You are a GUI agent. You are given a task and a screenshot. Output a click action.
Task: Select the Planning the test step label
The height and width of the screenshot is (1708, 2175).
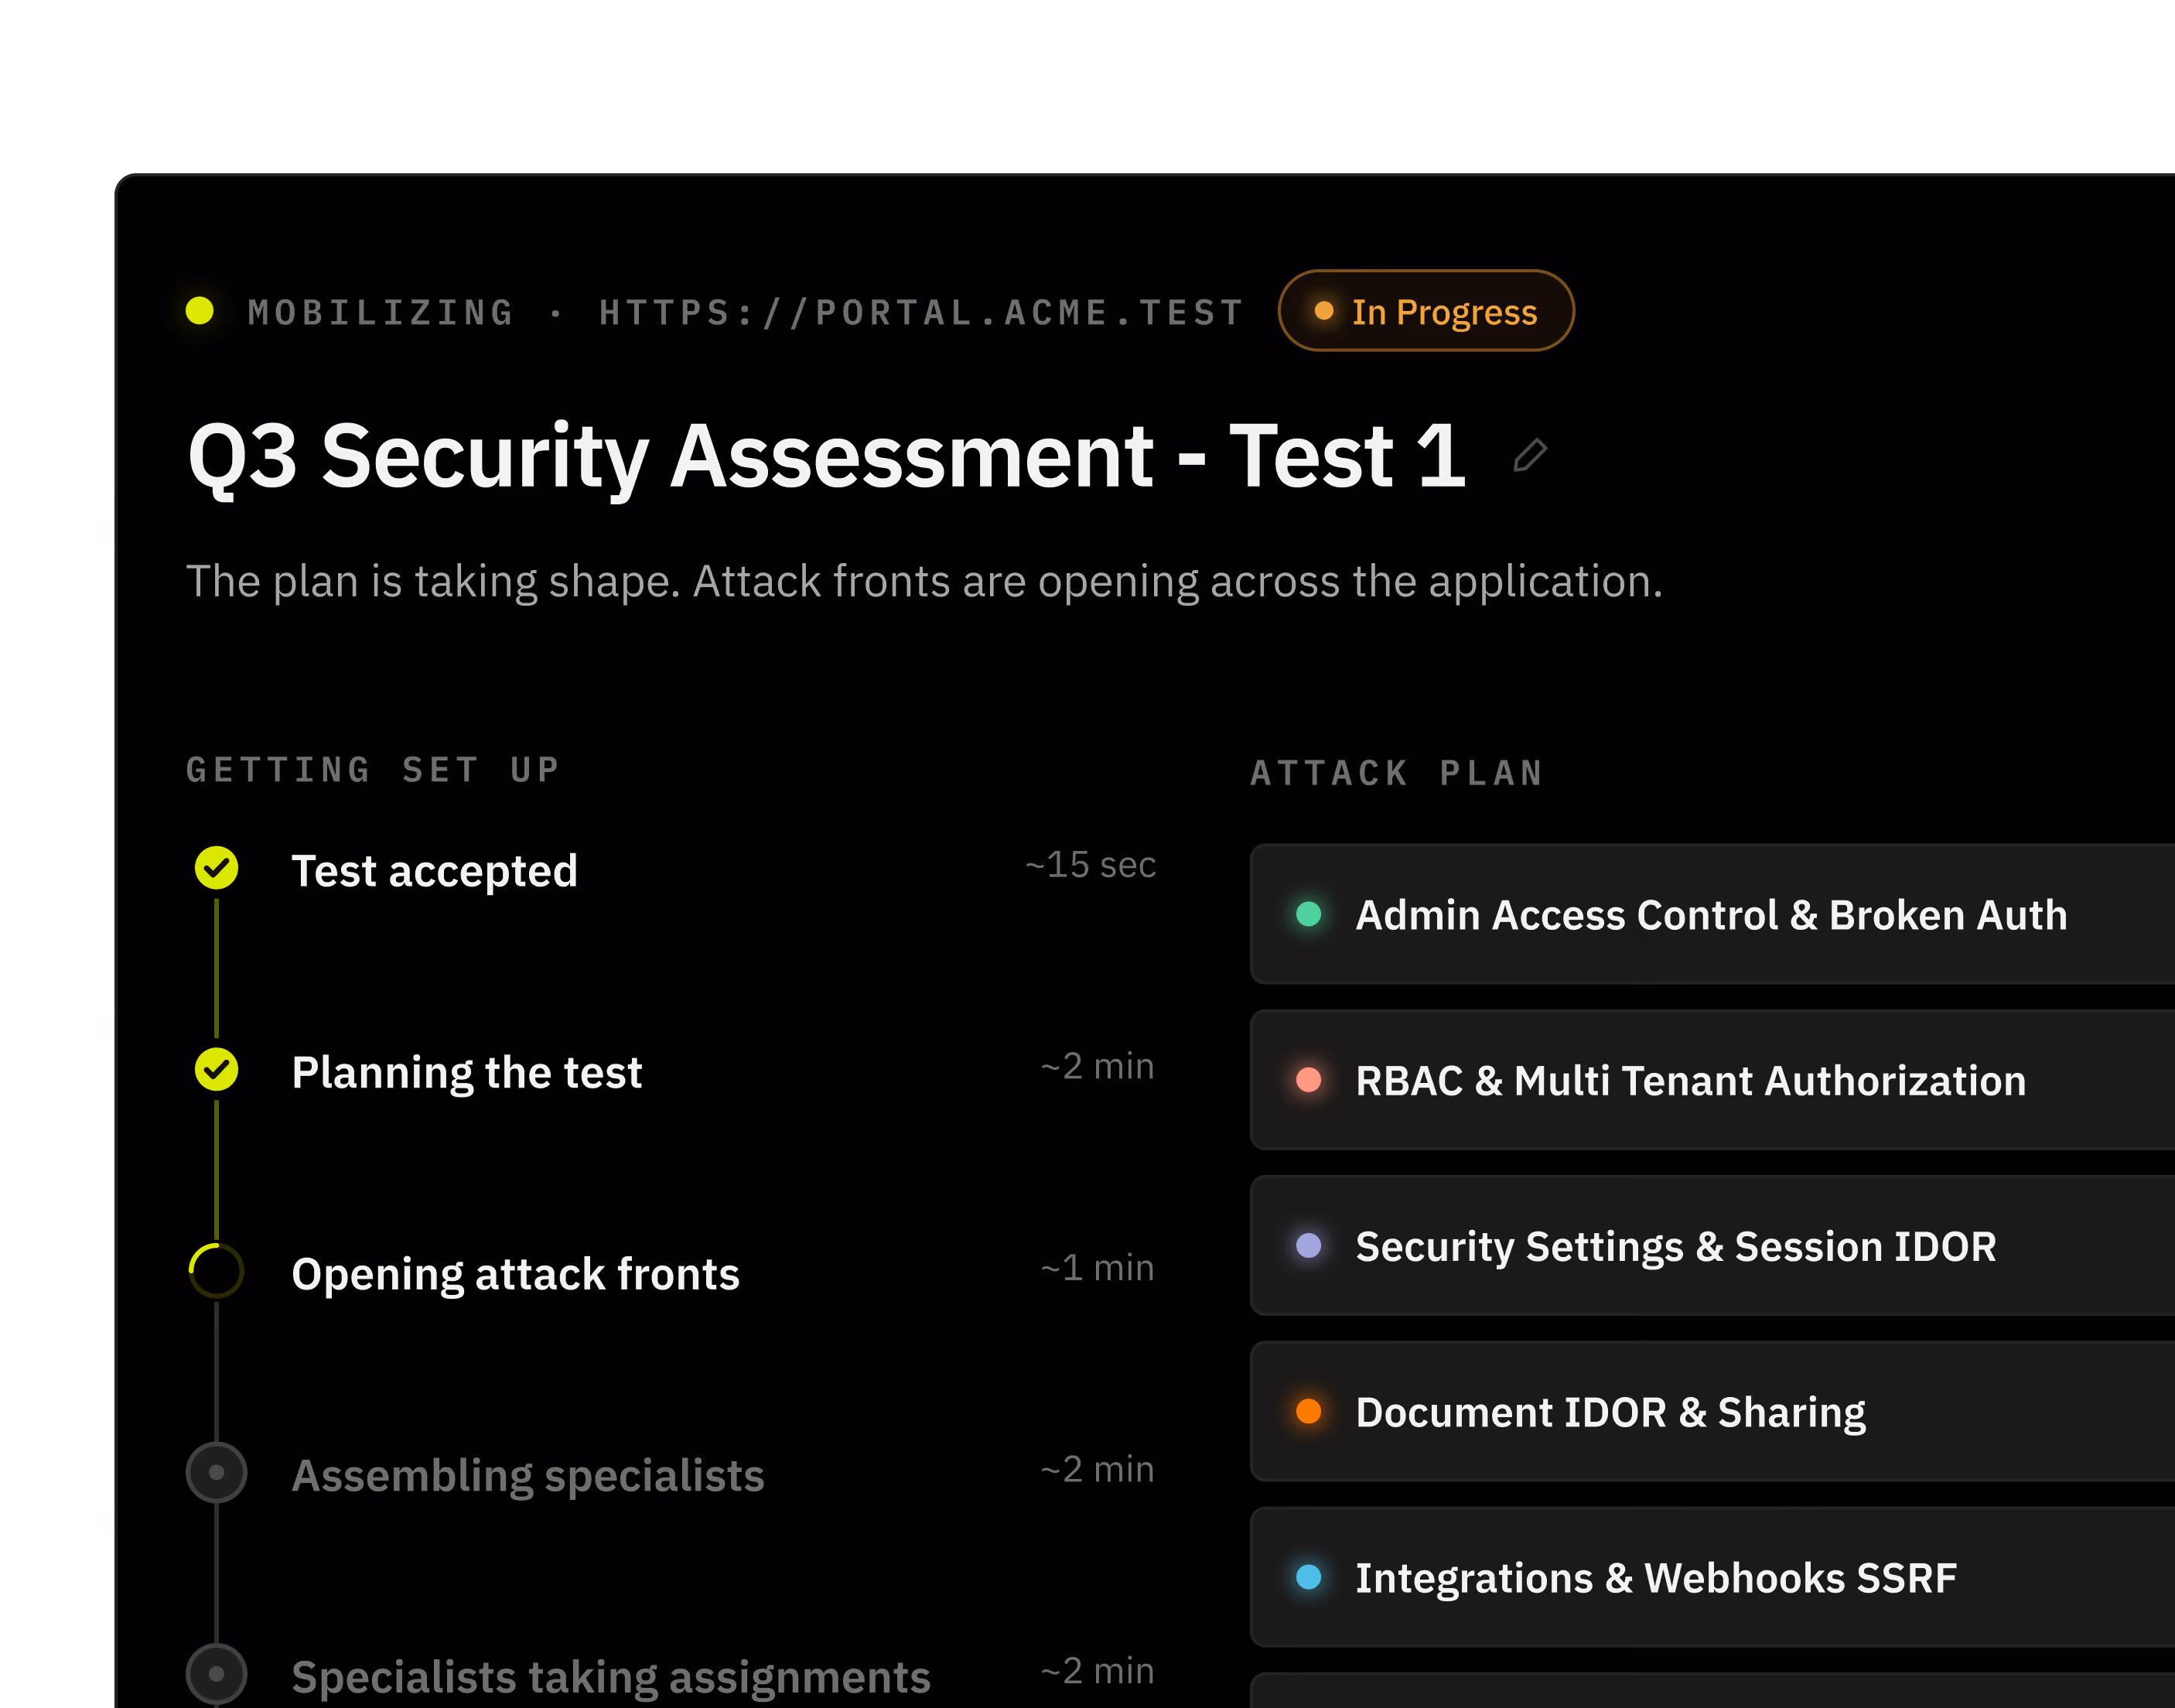click(466, 1072)
